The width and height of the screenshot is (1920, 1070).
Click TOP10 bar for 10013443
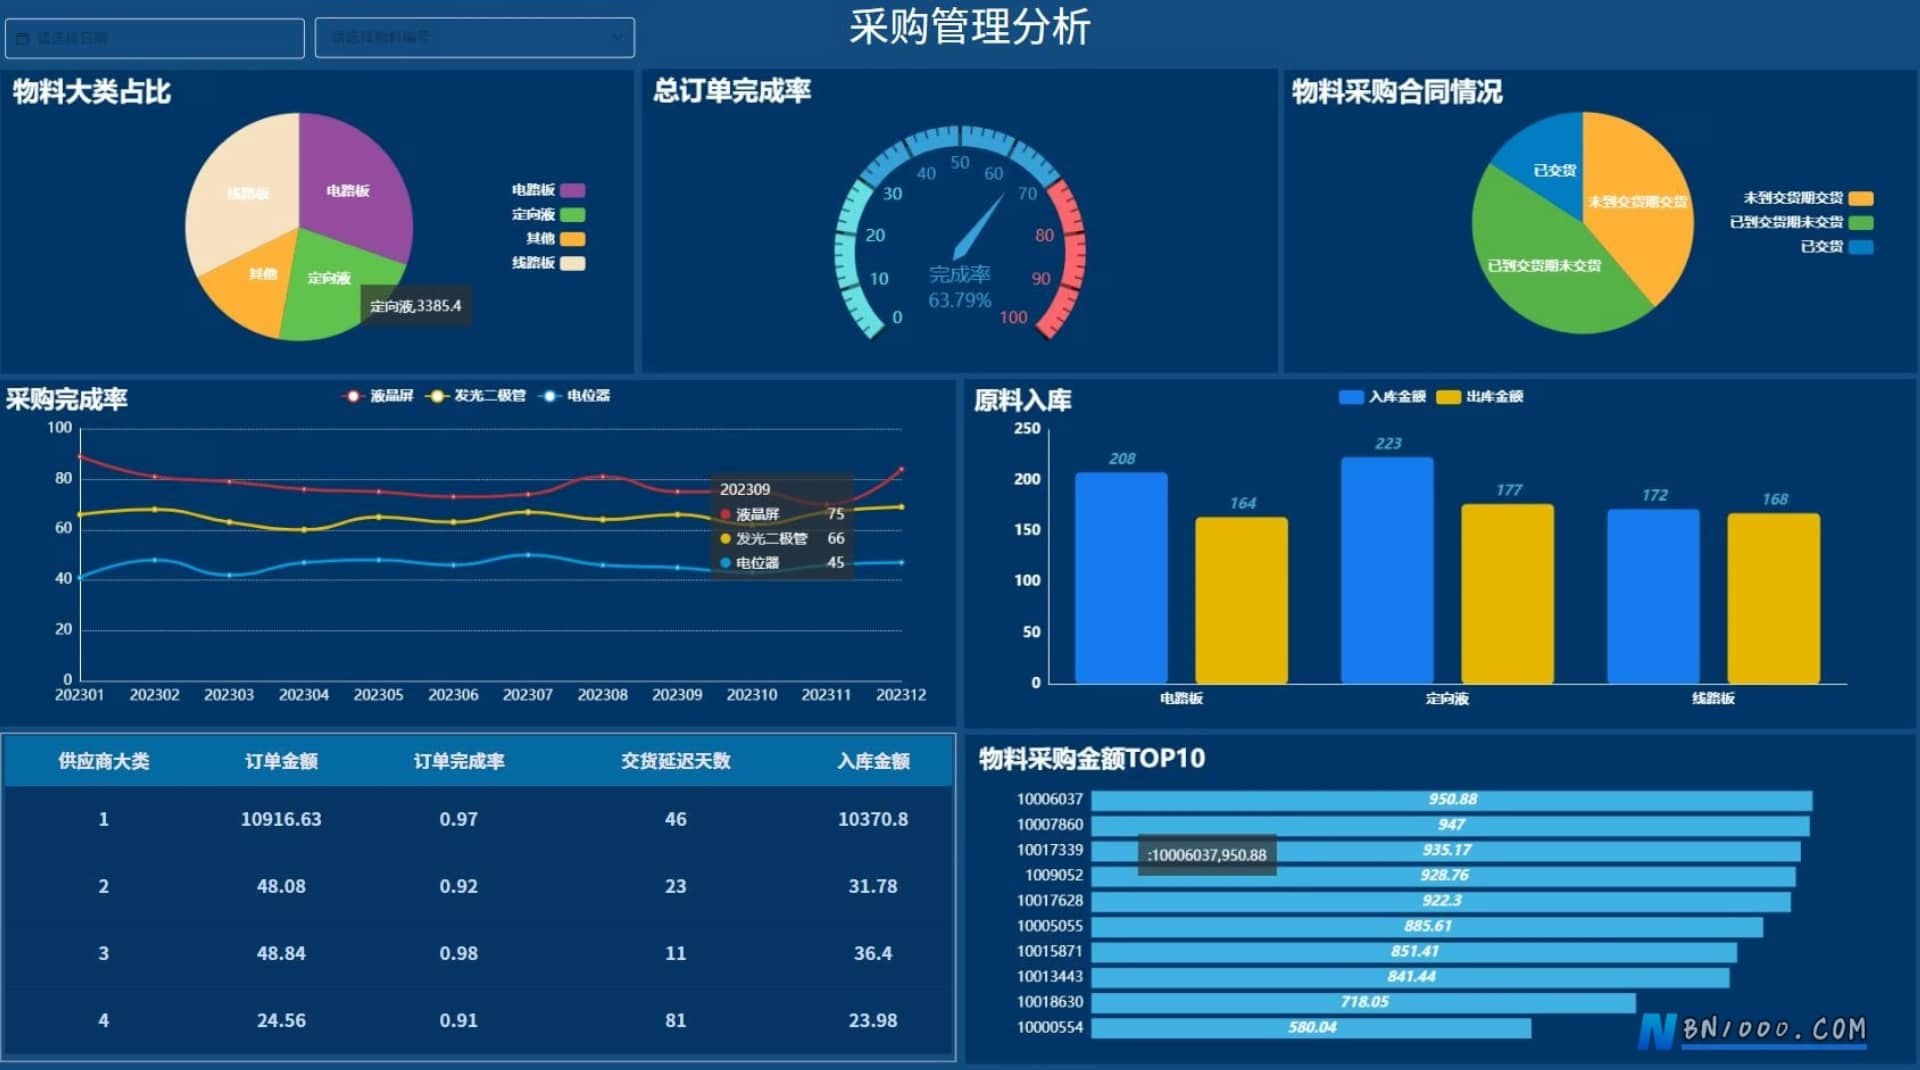[1410, 977]
